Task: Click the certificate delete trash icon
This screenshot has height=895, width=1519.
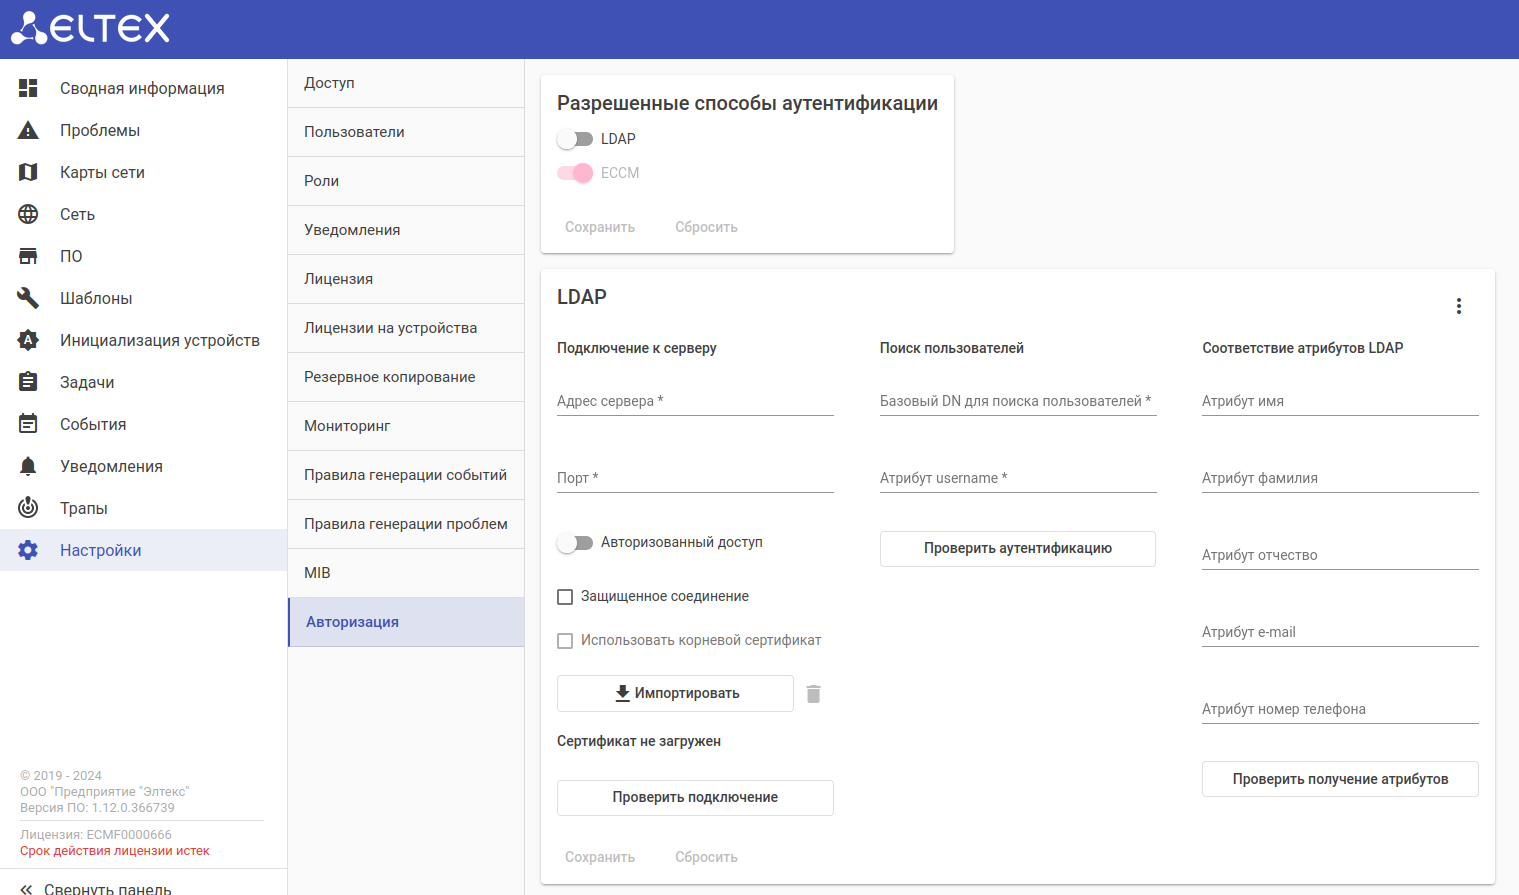Action: pyautogui.click(x=814, y=694)
